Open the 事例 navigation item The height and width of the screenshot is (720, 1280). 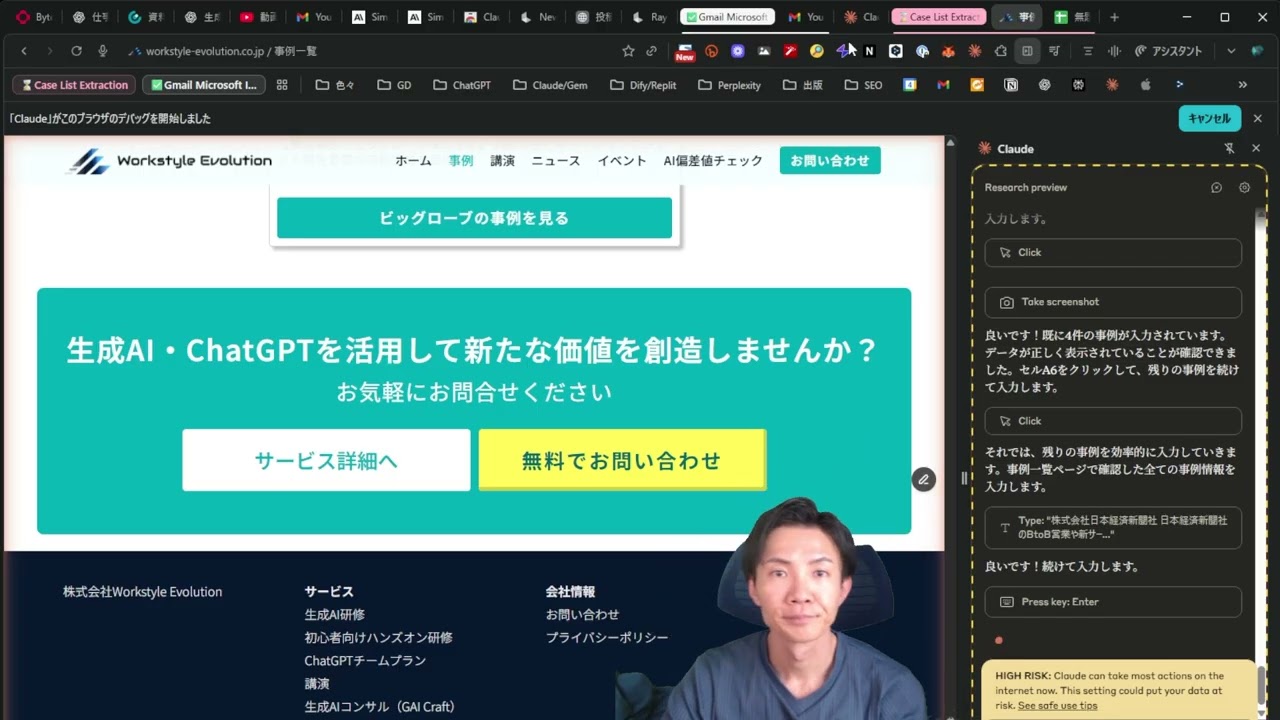[x=461, y=161]
